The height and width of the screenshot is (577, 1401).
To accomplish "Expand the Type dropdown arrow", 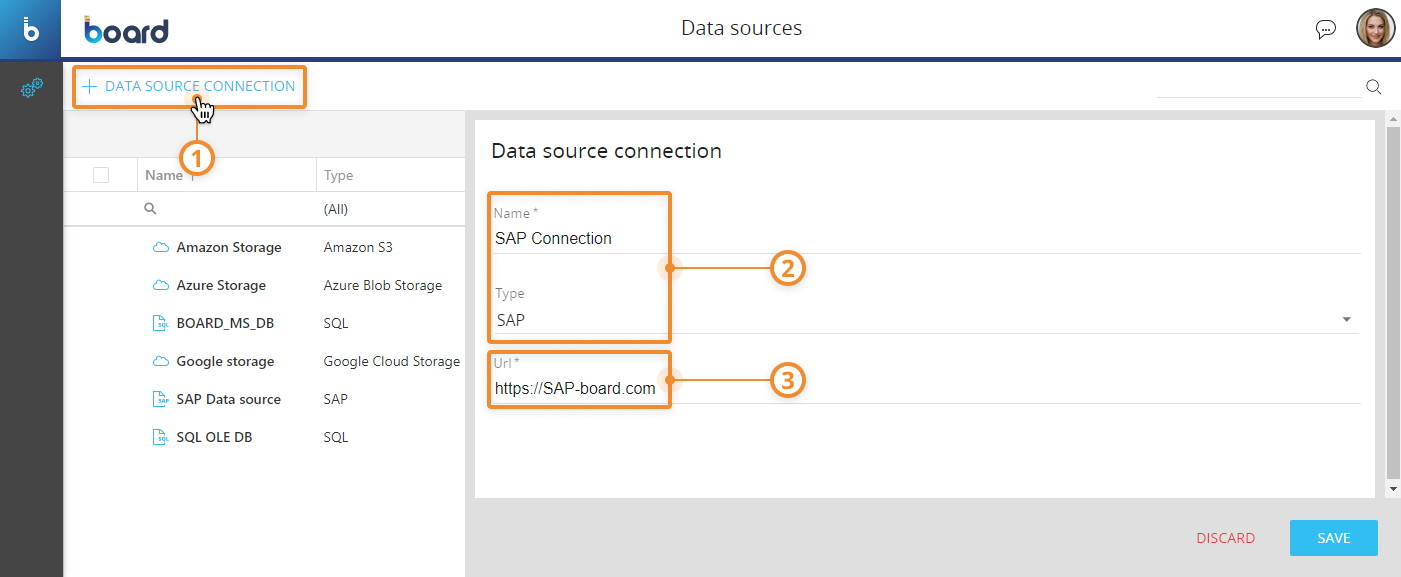I will [x=1346, y=320].
